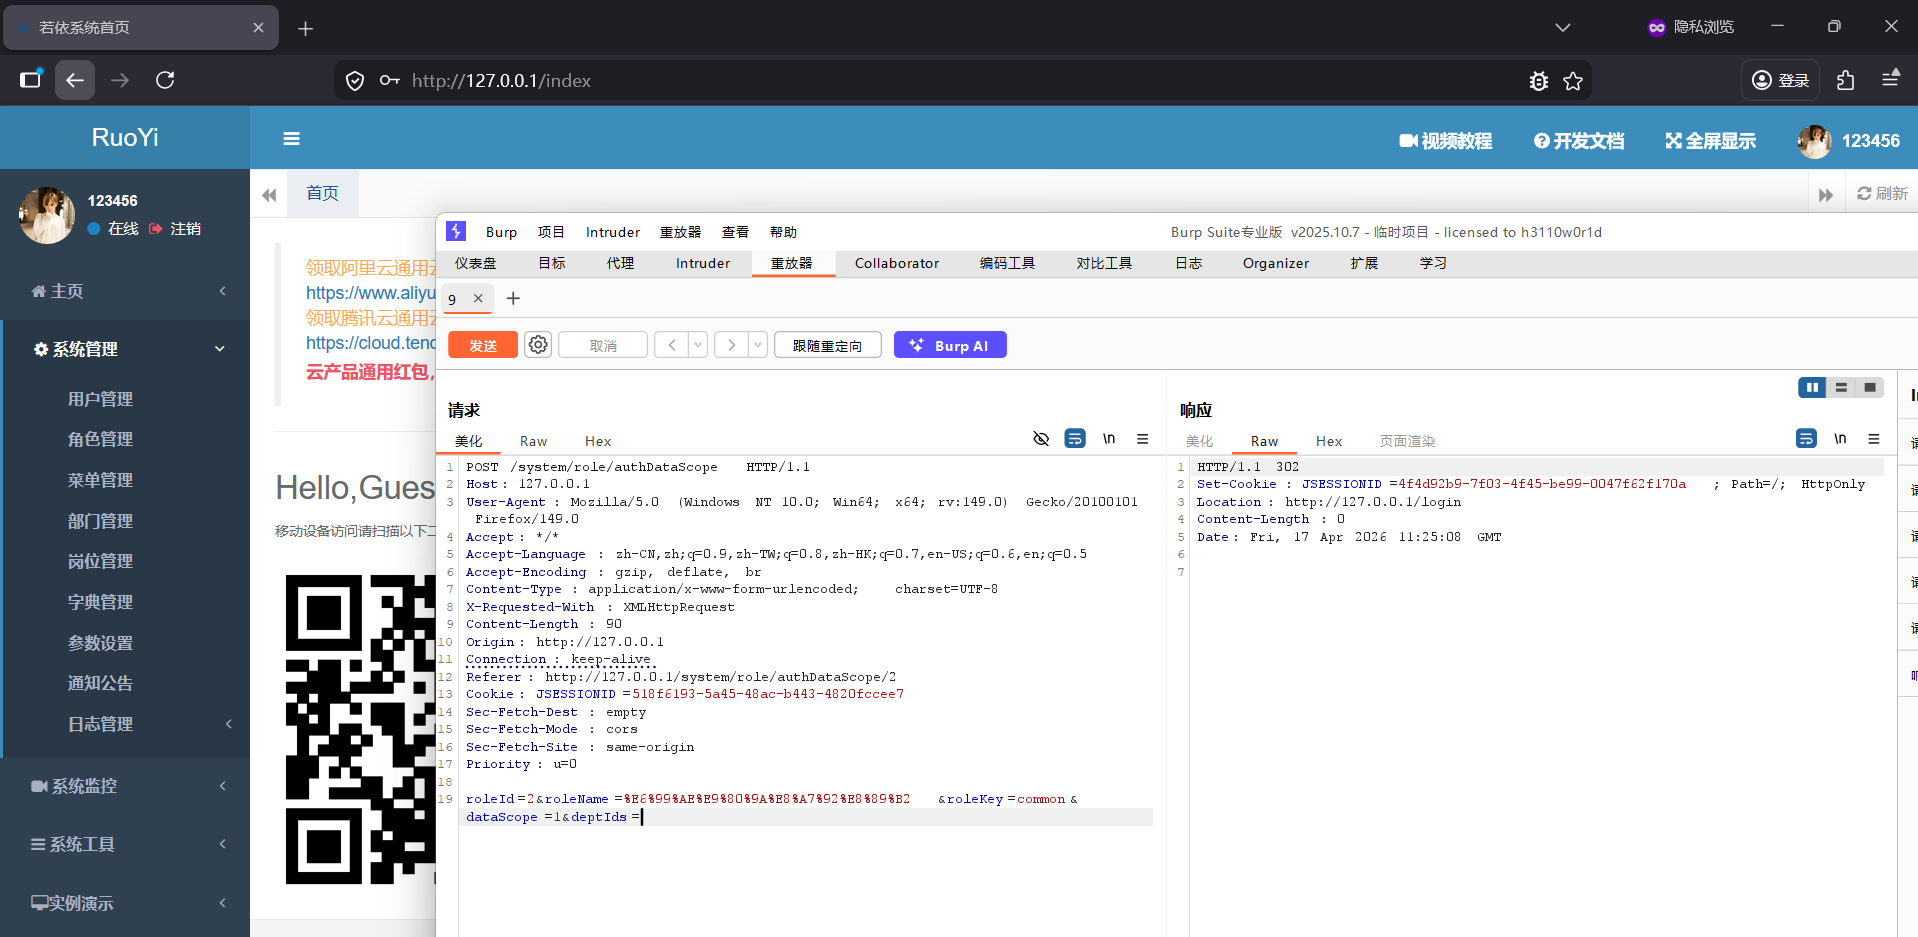Go to next request in Repeater history
Screen dimensions: 1918x937
732,345
